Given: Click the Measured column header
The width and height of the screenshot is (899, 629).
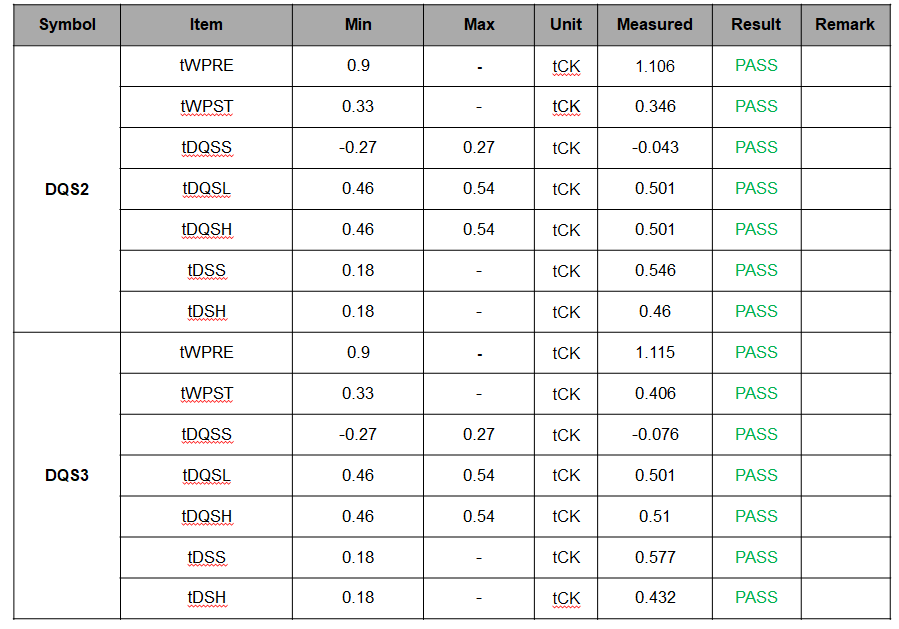Looking at the screenshot, I should click(x=654, y=24).
